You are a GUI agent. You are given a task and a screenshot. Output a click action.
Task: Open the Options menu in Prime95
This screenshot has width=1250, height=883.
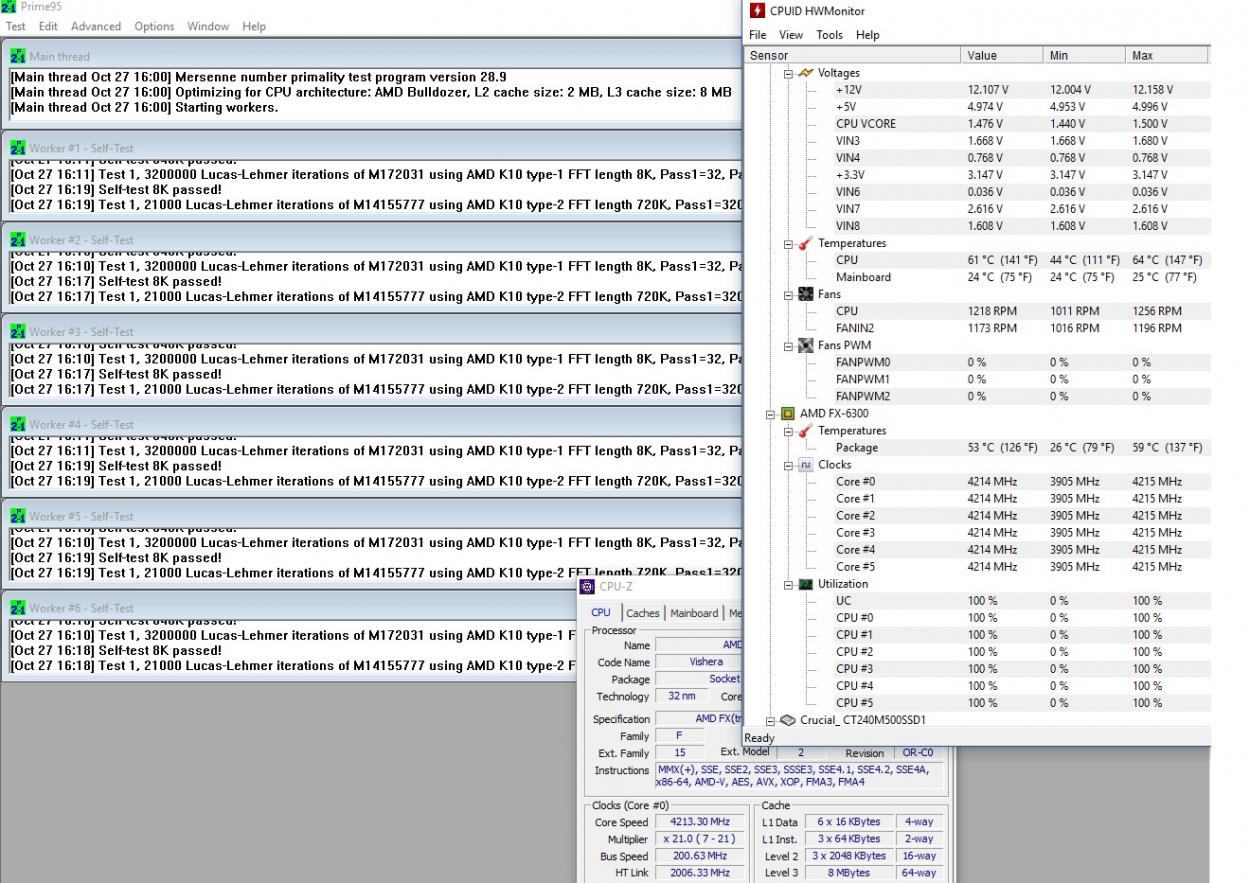pyautogui.click(x=154, y=26)
